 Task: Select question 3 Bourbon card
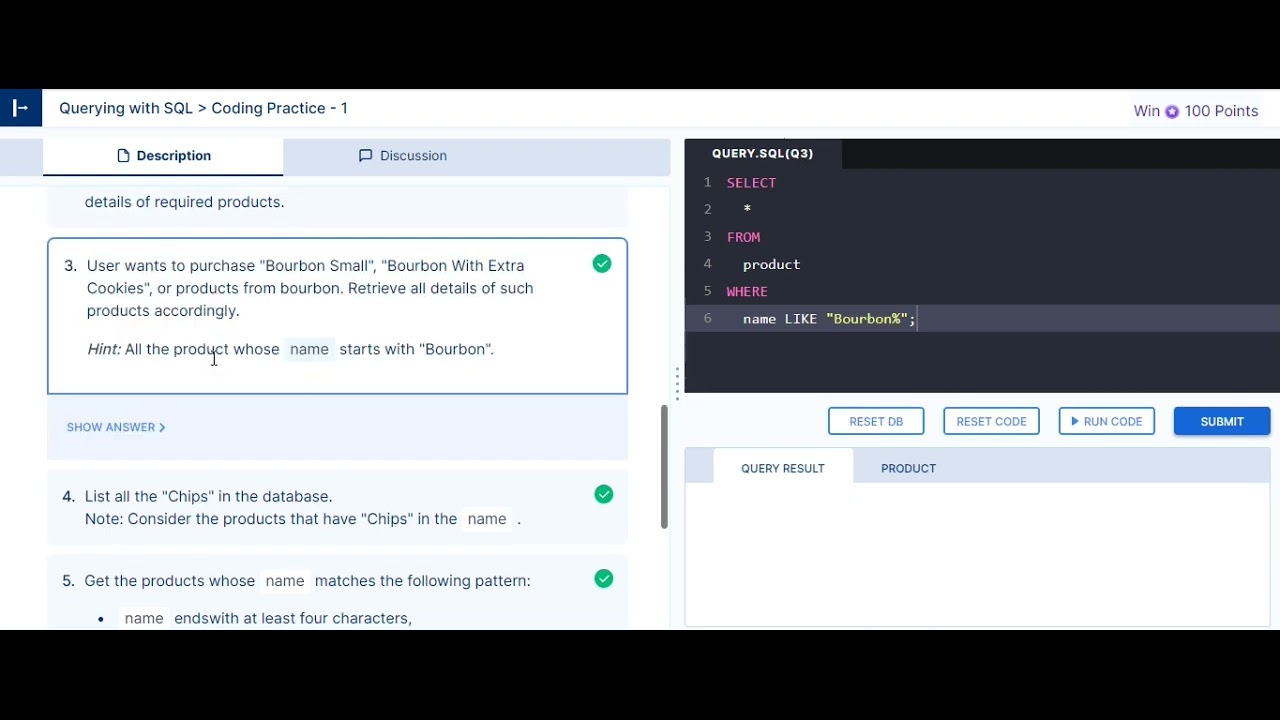(x=337, y=316)
